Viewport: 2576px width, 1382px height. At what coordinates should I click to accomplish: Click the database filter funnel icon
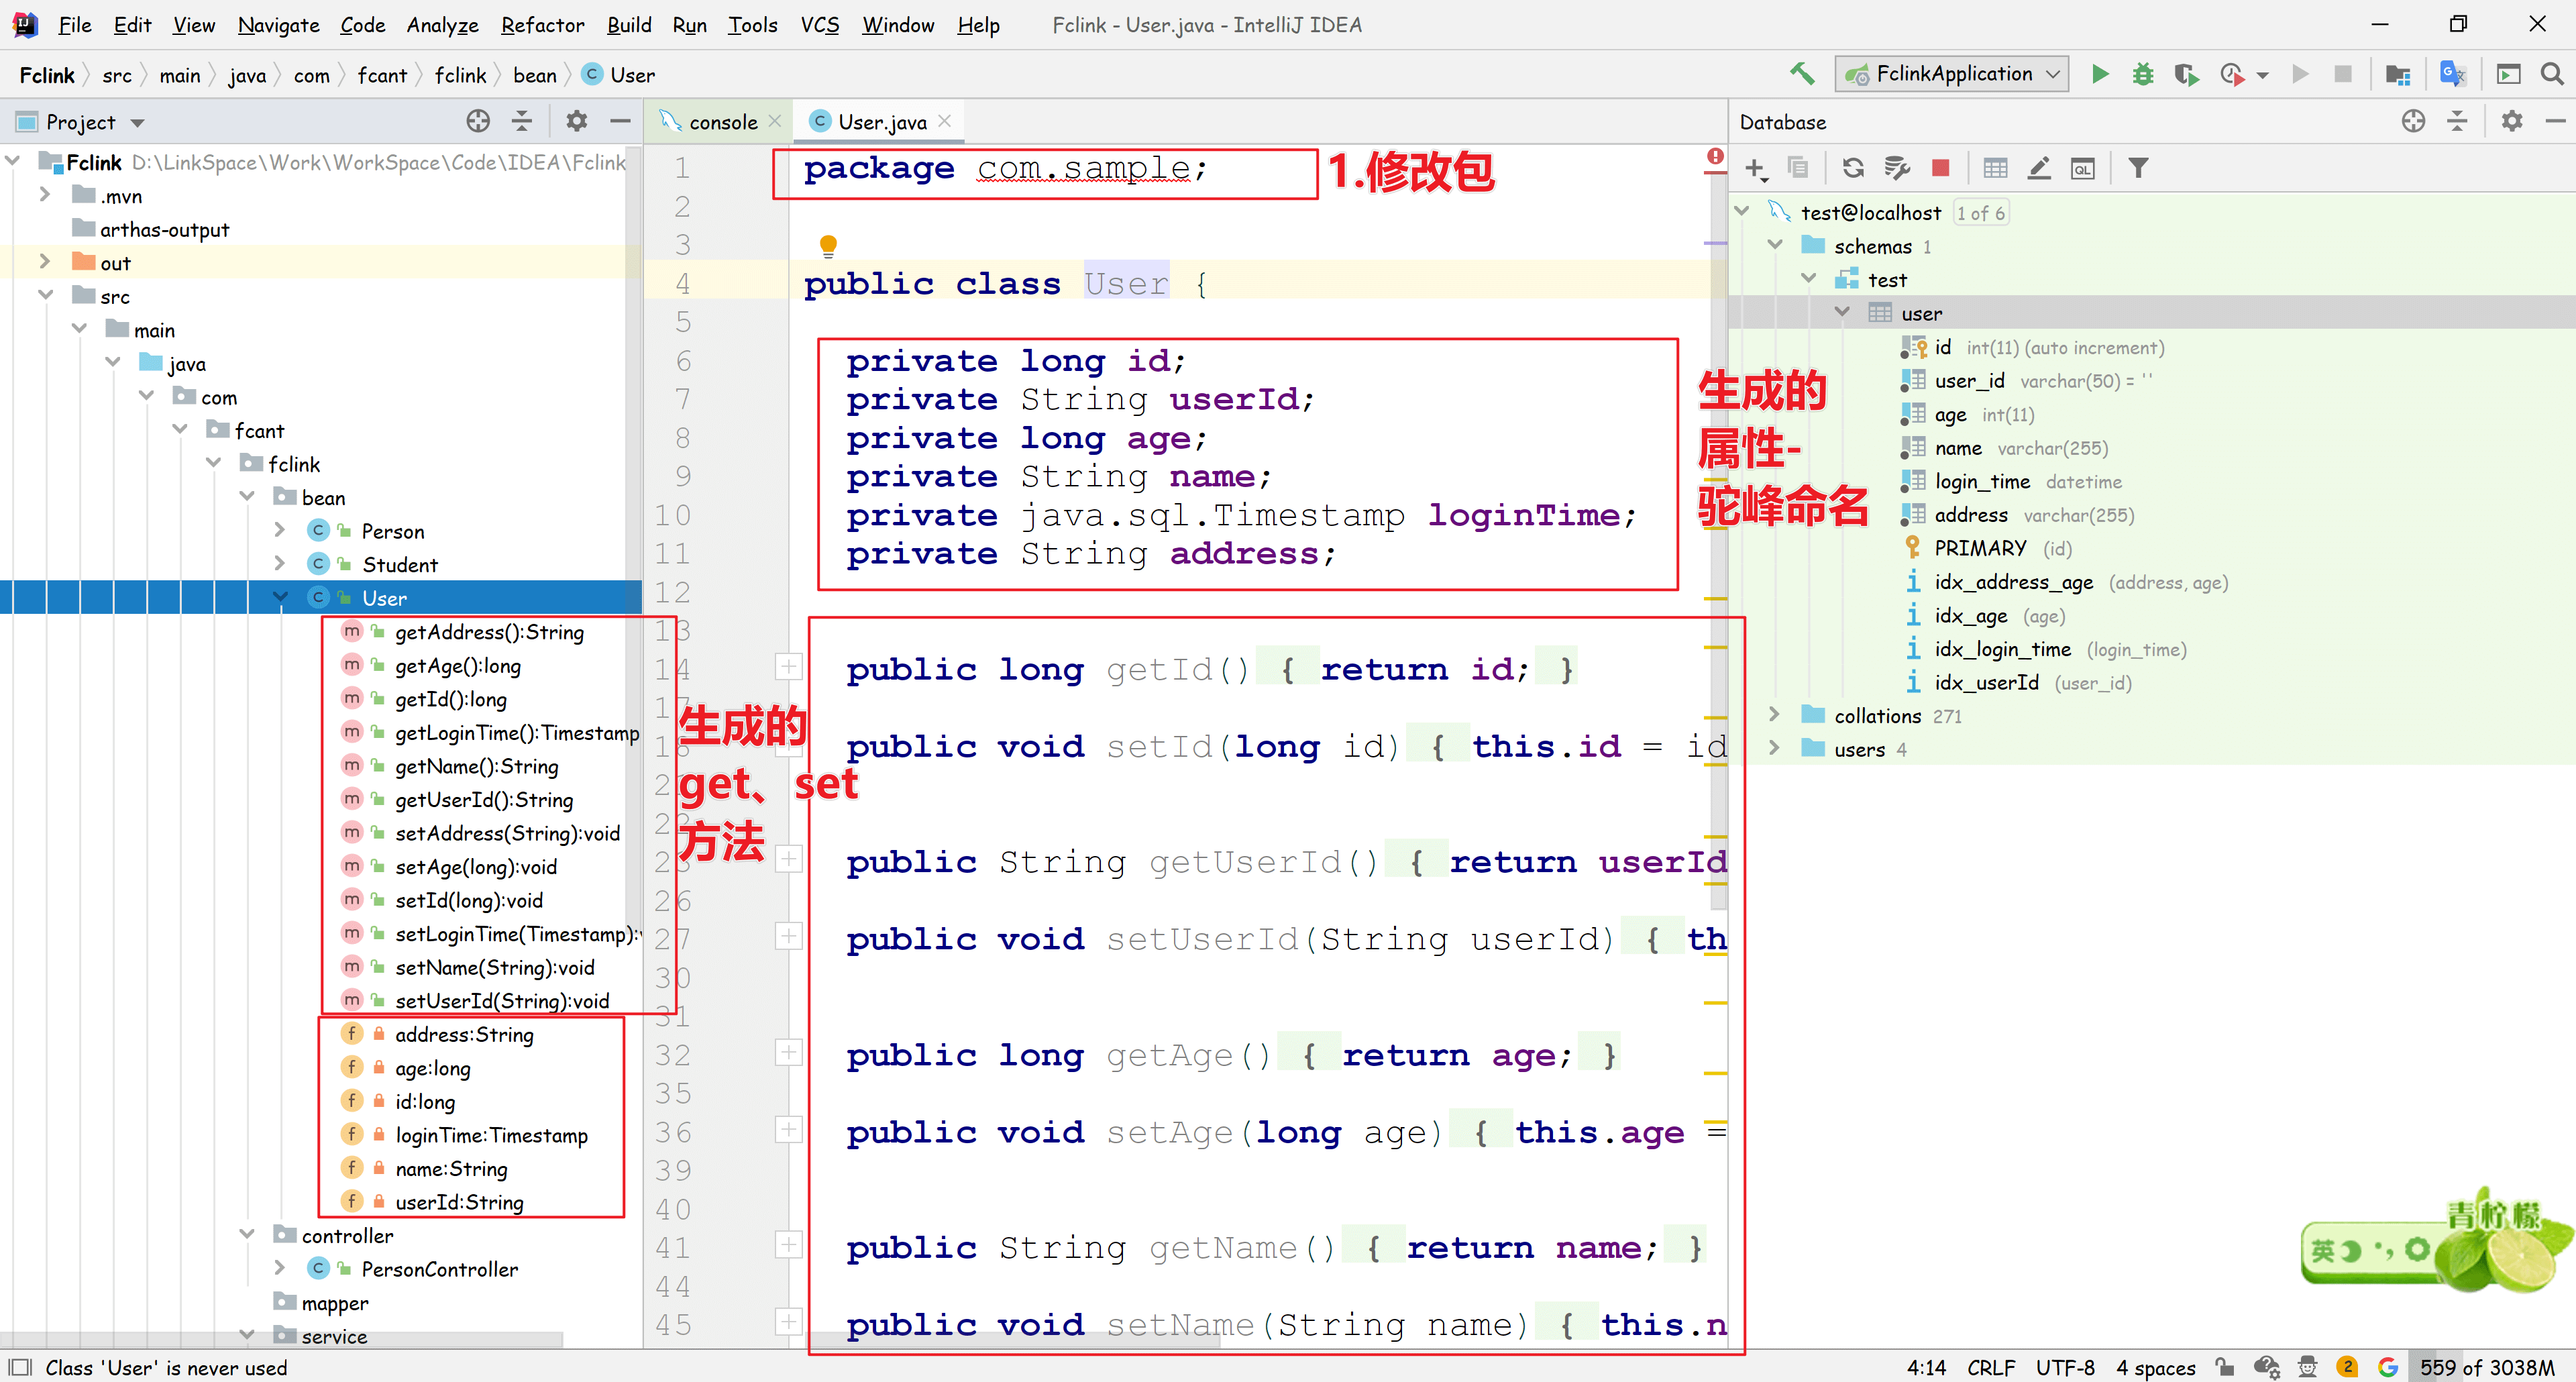pyautogui.click(x=2138, y=168)
